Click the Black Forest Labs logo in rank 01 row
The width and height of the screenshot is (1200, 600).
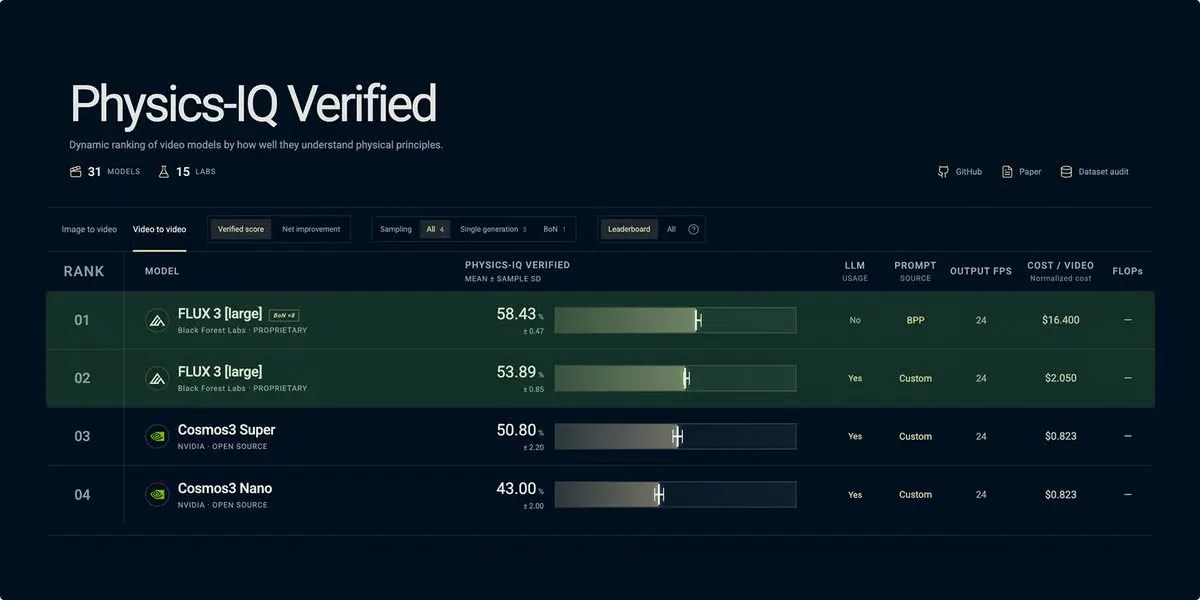pyautogui.click(x=157, y=320)
